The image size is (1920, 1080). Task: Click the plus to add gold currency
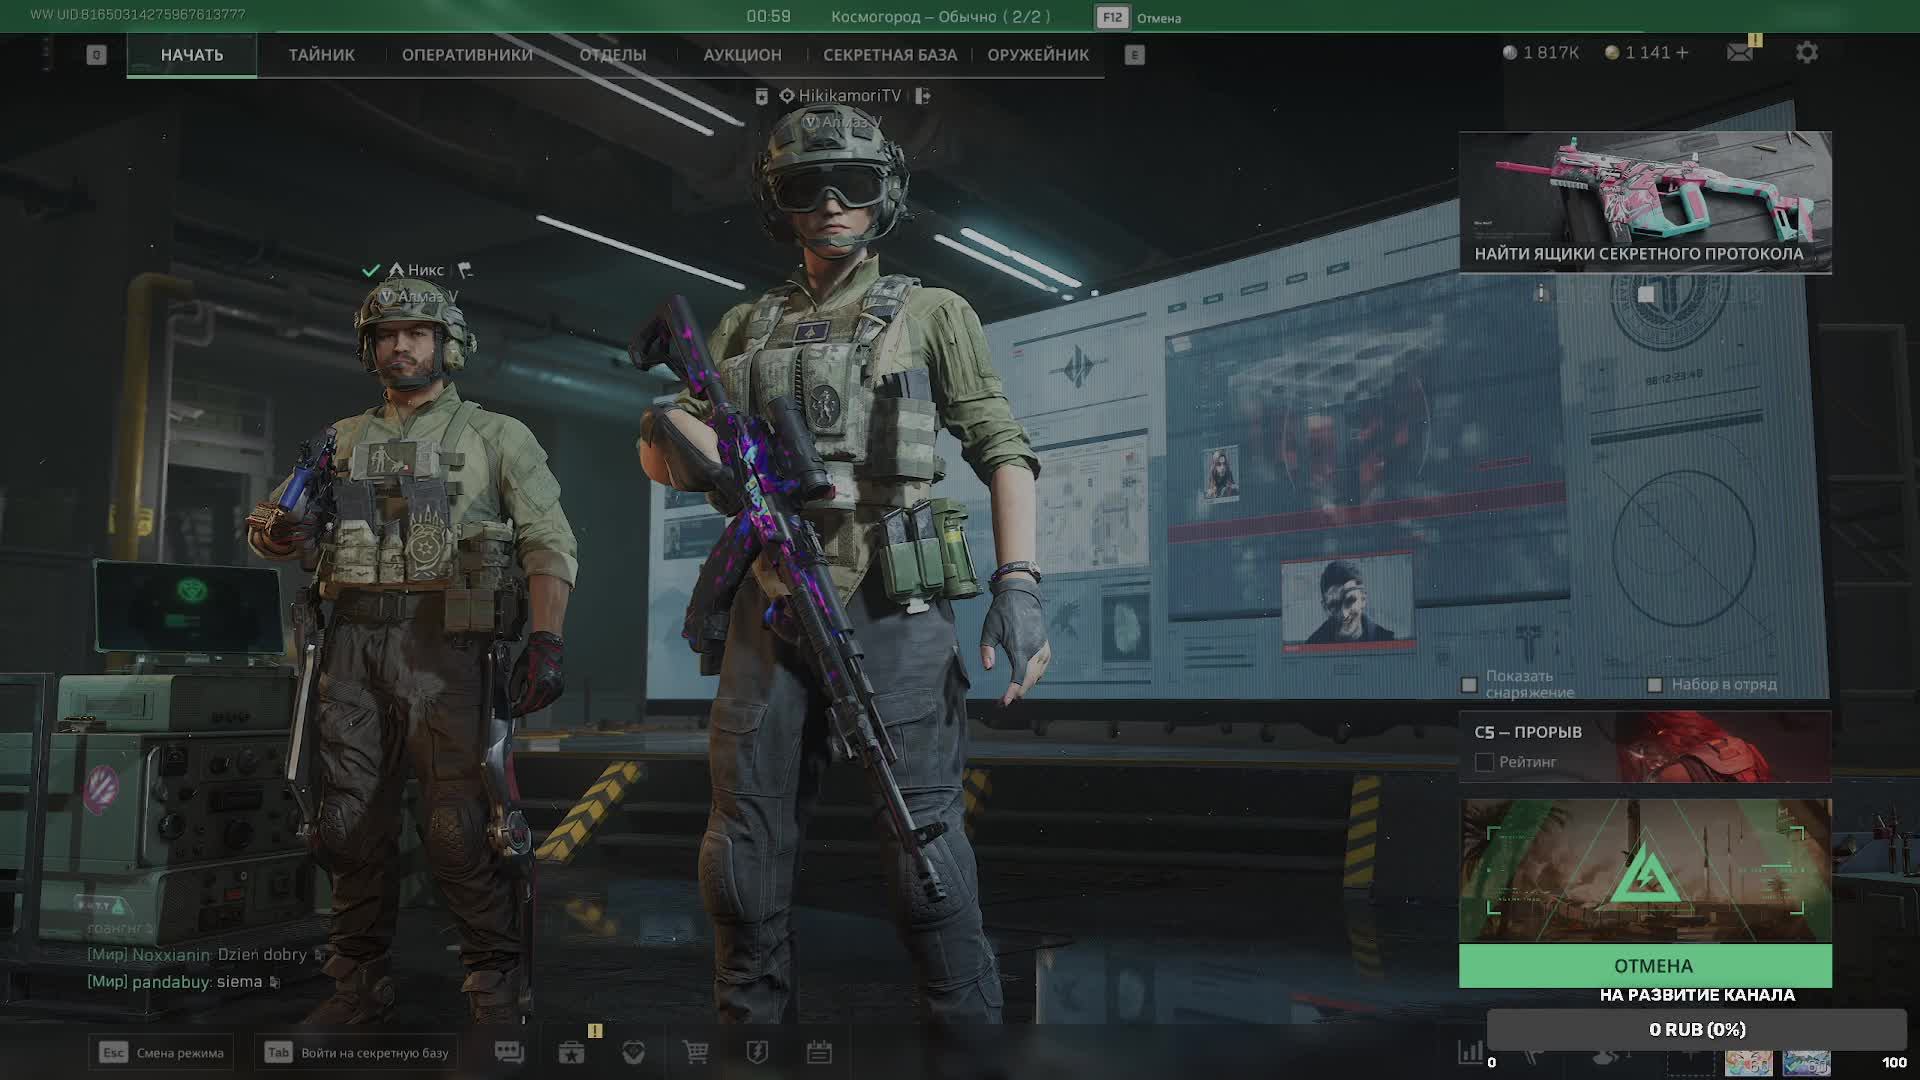click(x=1682, y=52)
